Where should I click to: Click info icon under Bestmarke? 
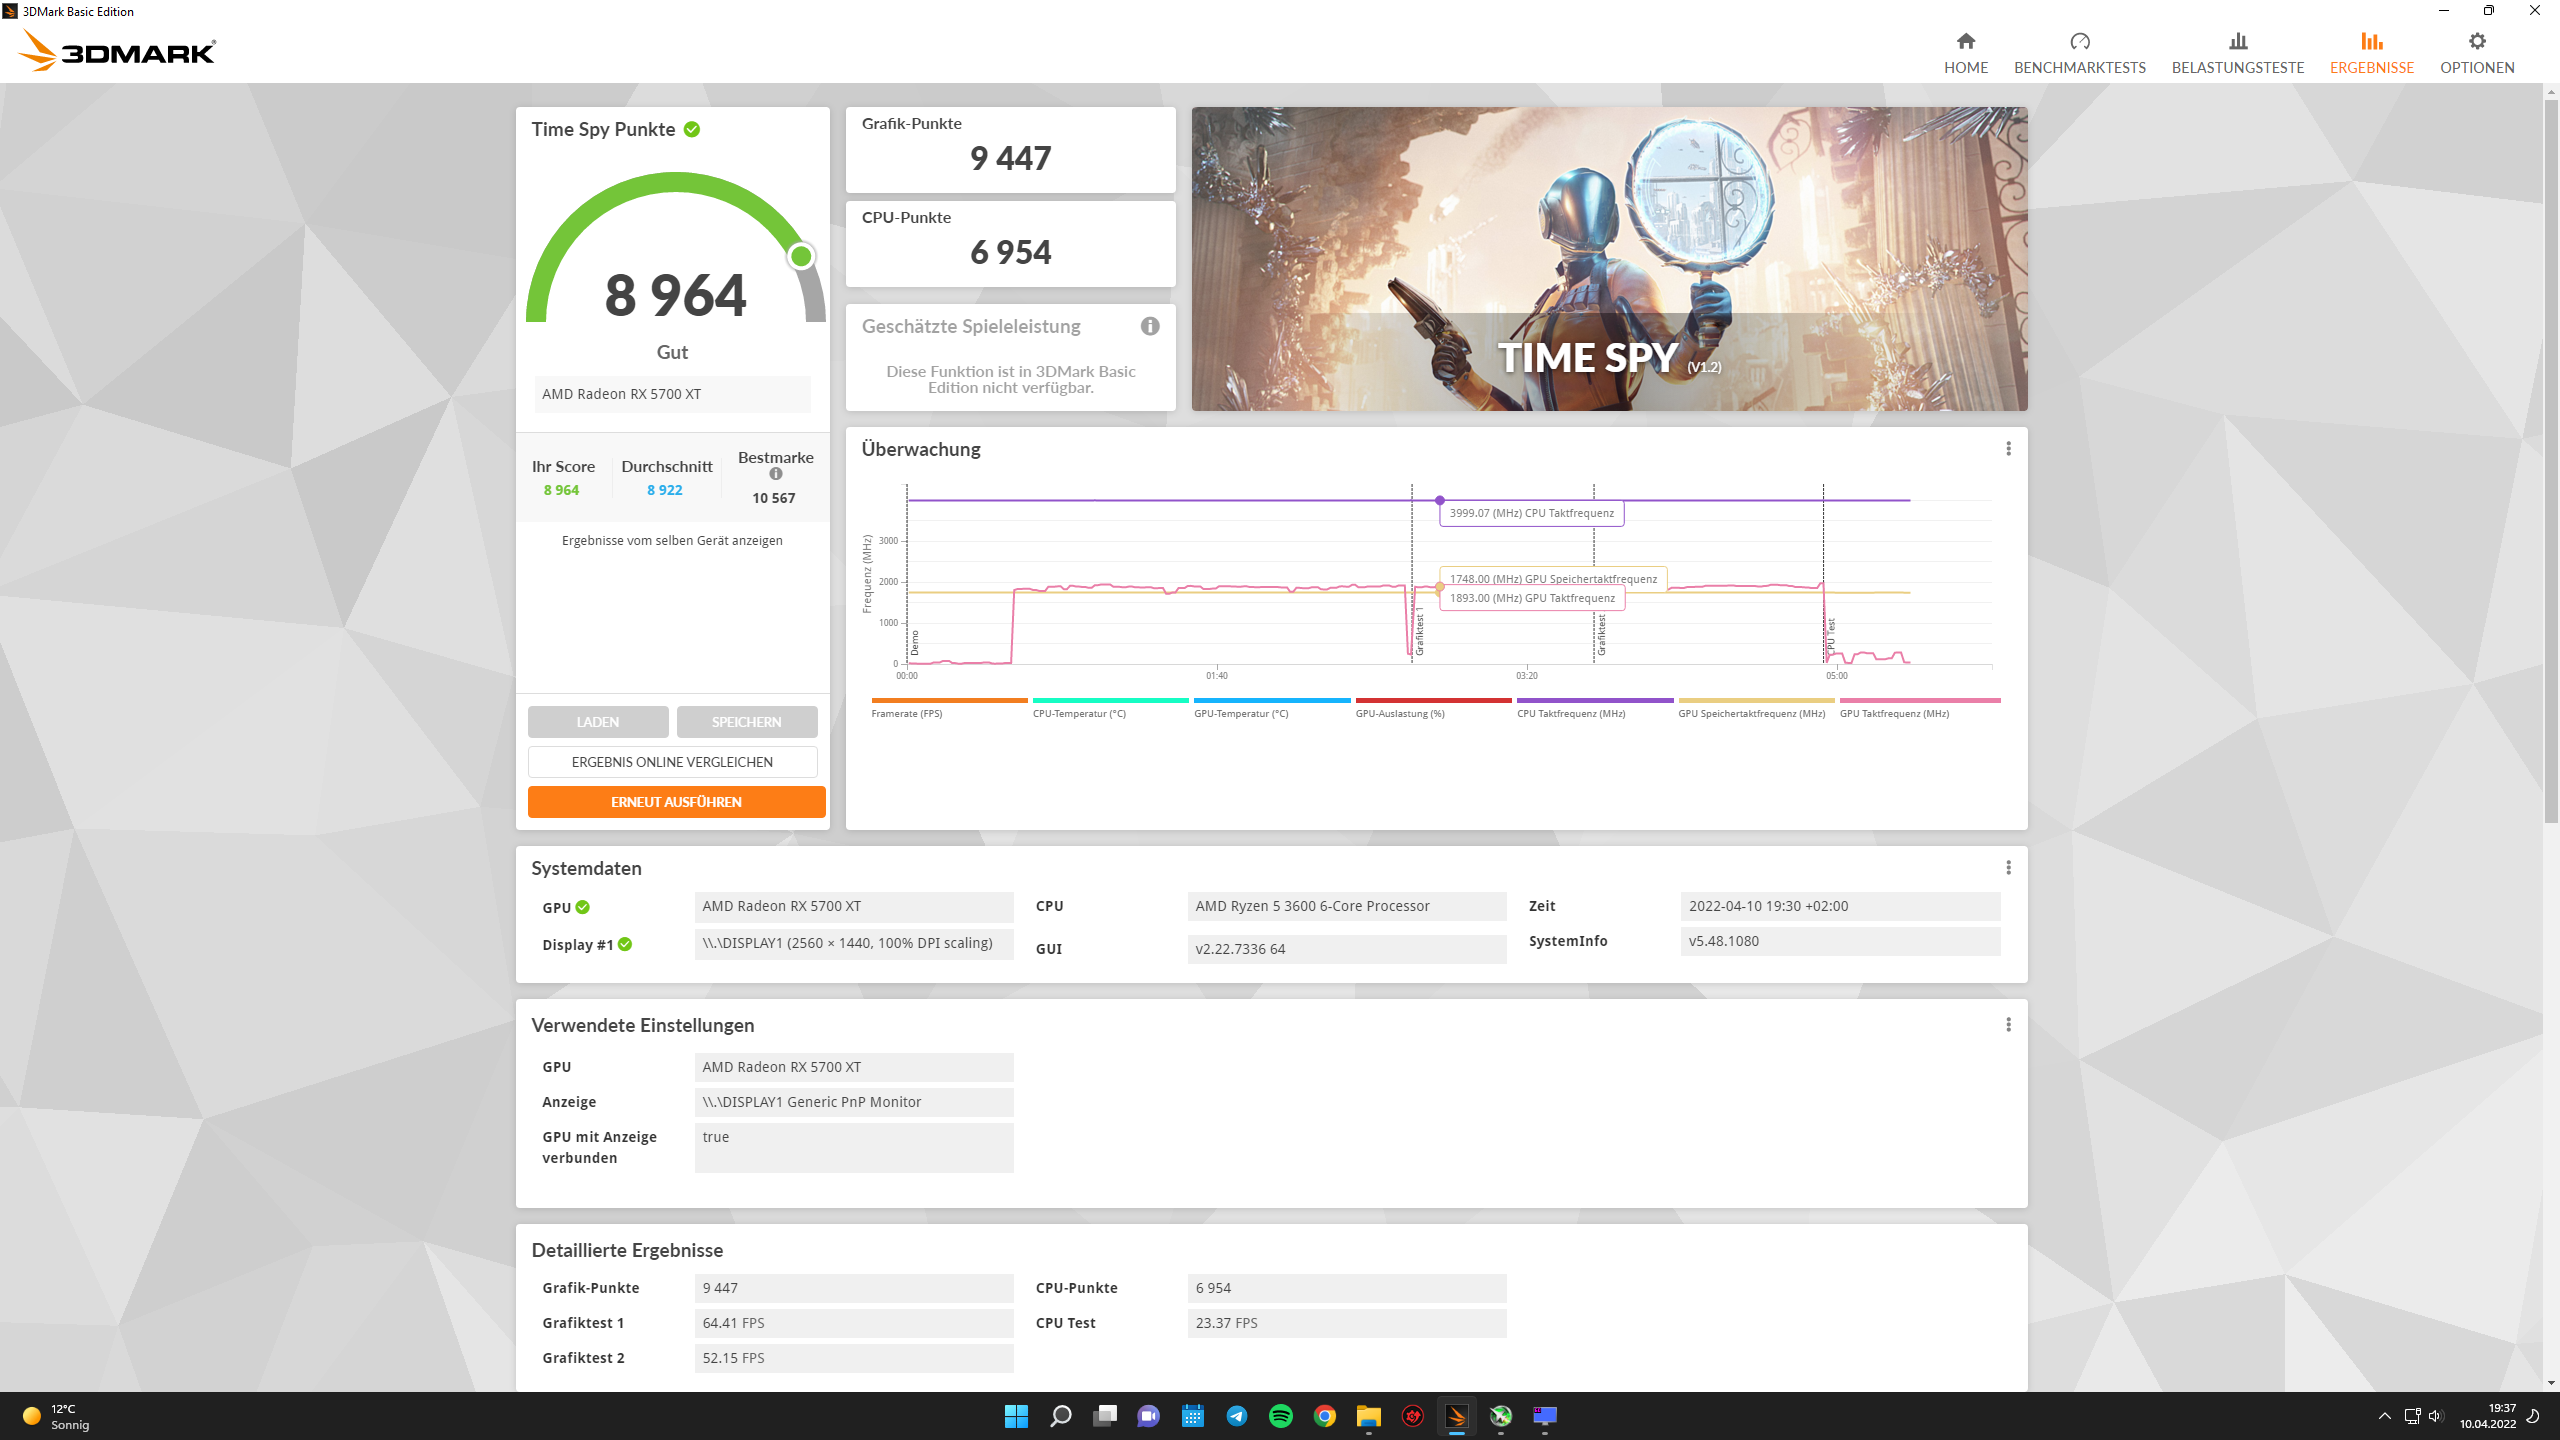tap(776, 474)
